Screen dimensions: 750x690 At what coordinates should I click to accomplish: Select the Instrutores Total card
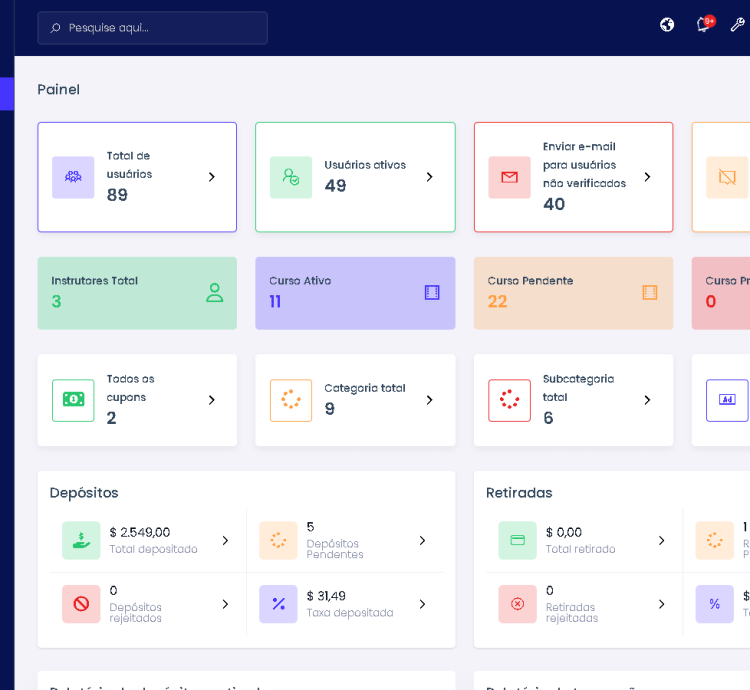coord(137,293)
